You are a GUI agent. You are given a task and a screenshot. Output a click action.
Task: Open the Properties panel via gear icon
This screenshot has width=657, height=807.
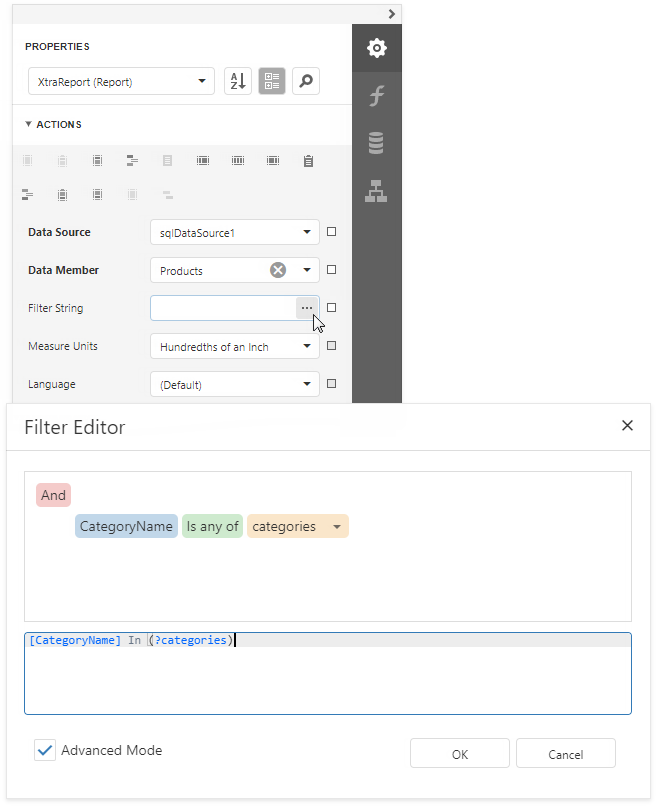(377, 47)
